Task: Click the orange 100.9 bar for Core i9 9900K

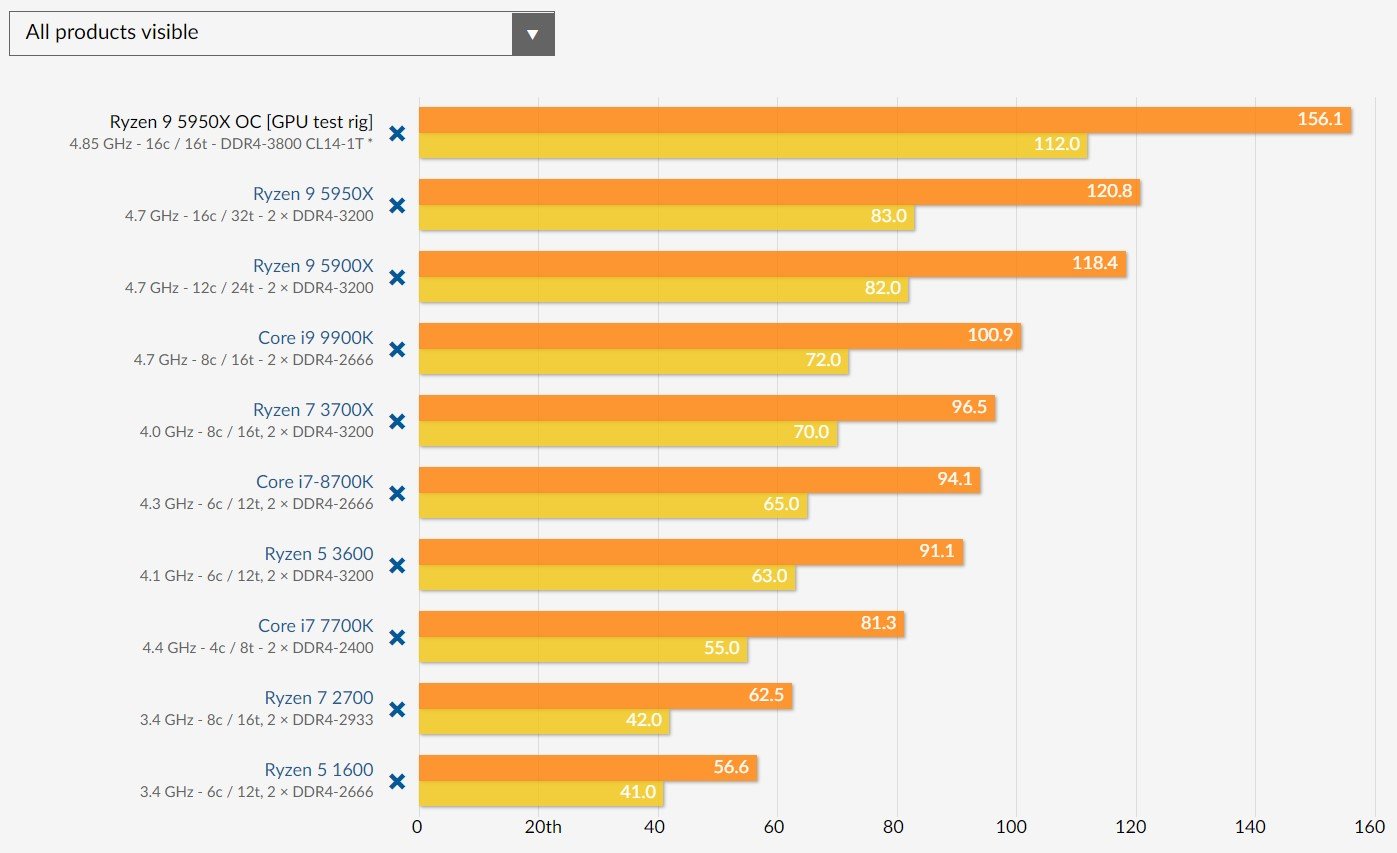Action: (720, 336)
